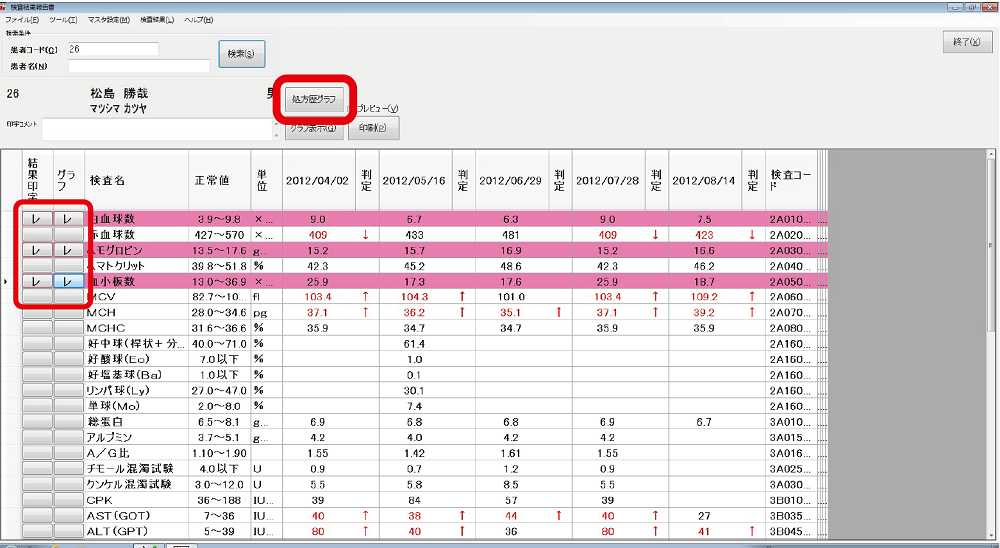
Task: Open the 検査結果(L) menu
Action: (x=157, y=20)
